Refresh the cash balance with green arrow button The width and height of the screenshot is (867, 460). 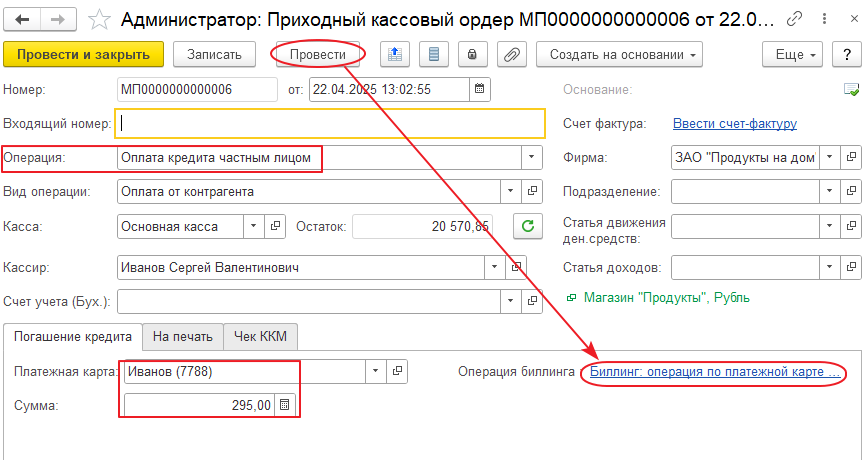click(528, 226)
